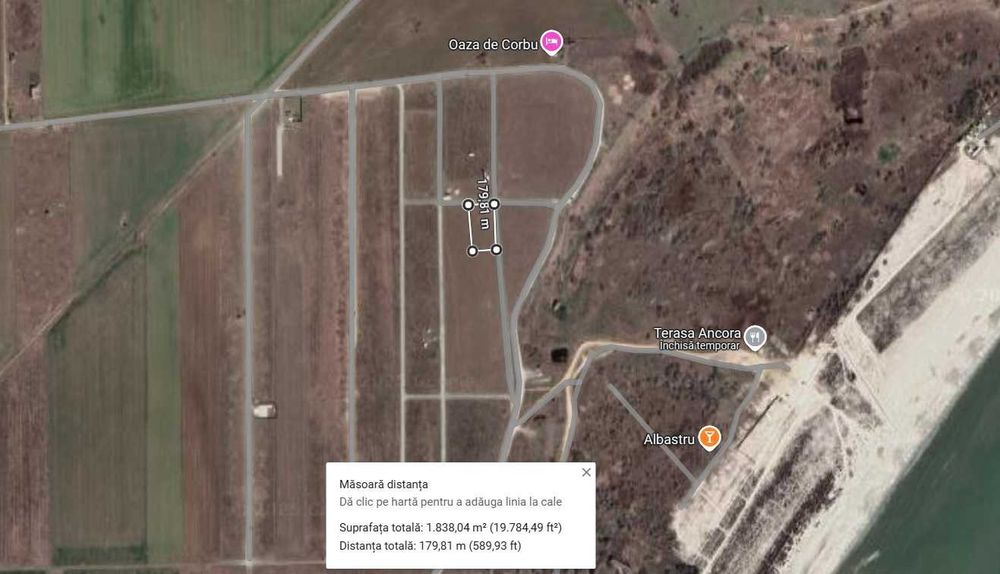Click the Distanța totală distance readout
Screen dimensions: 1000x574
[x=430, y=546]
